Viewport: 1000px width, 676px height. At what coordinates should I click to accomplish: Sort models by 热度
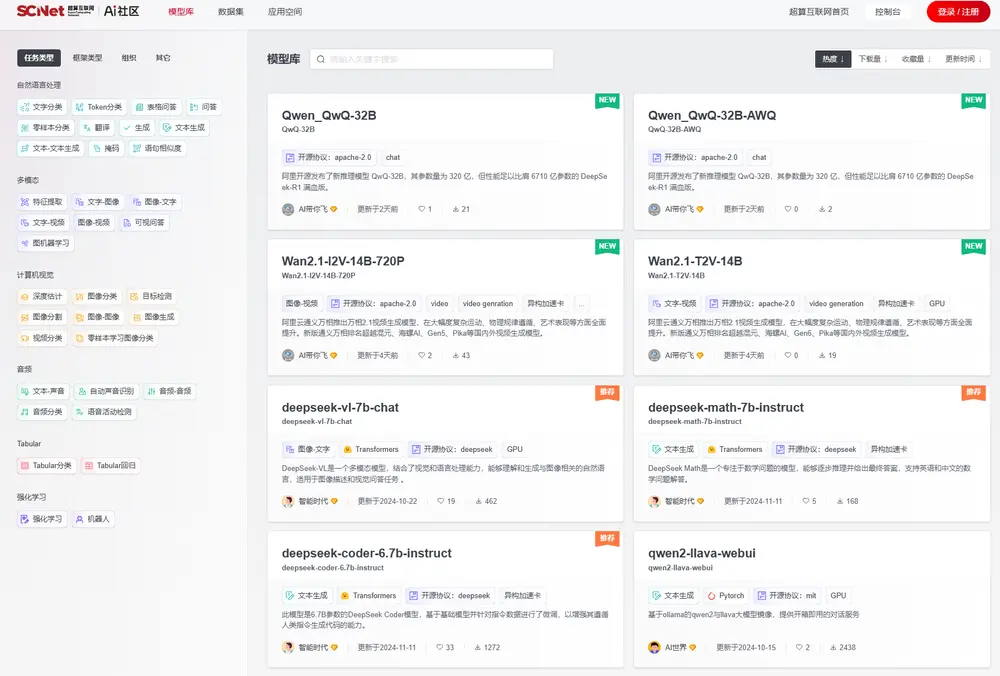click(833, 59)
